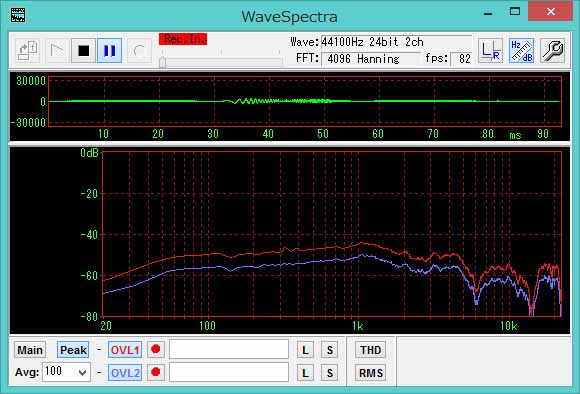This screenshot has width=580, height=394.
Task: Stop recording with the black square button
Action: (84, 51)
